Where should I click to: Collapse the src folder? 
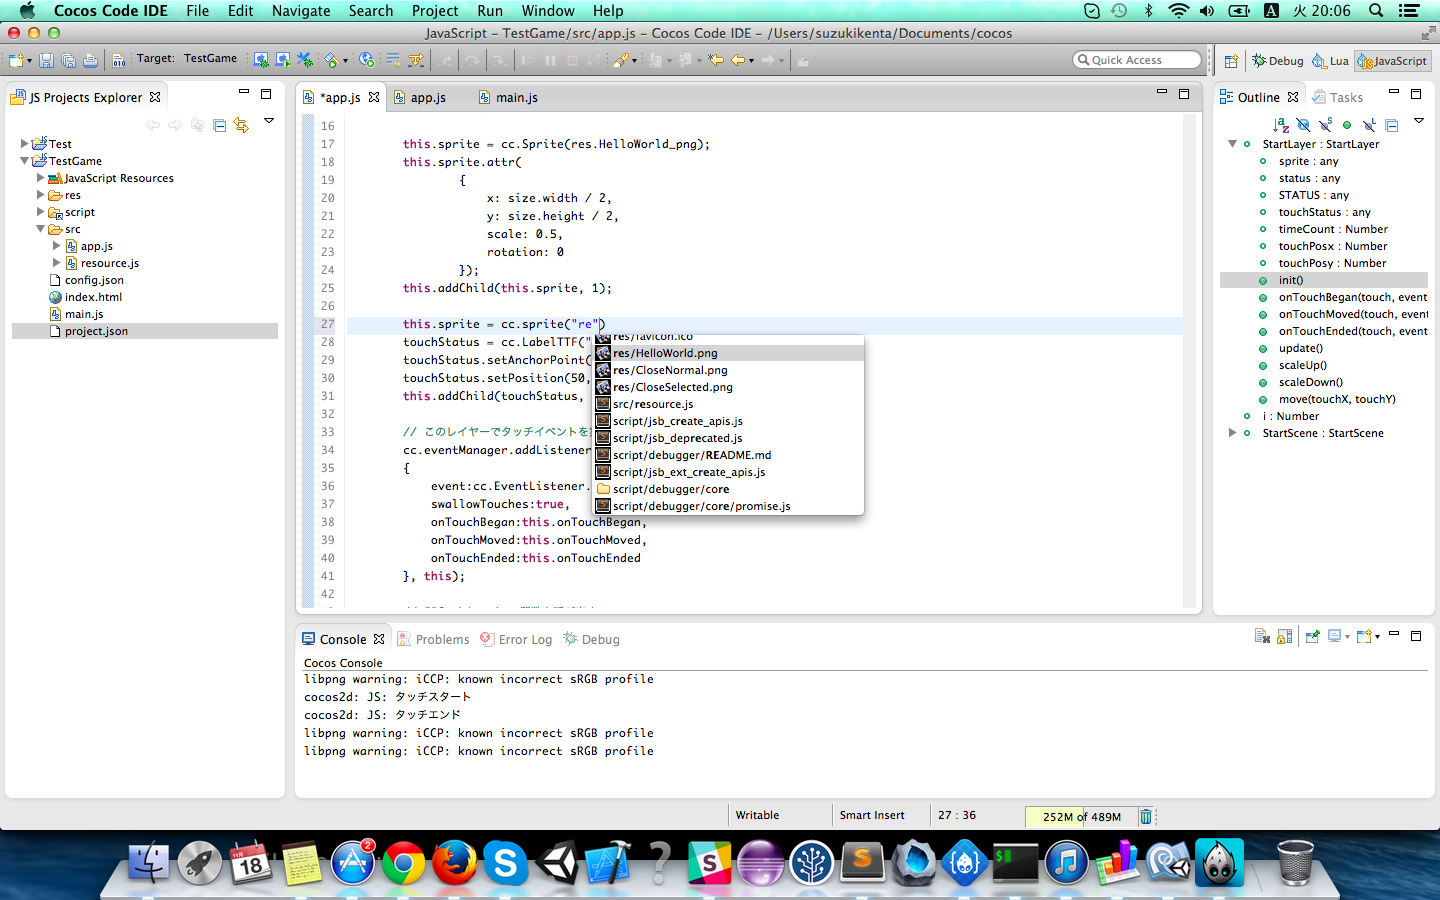tap(40, 229)
